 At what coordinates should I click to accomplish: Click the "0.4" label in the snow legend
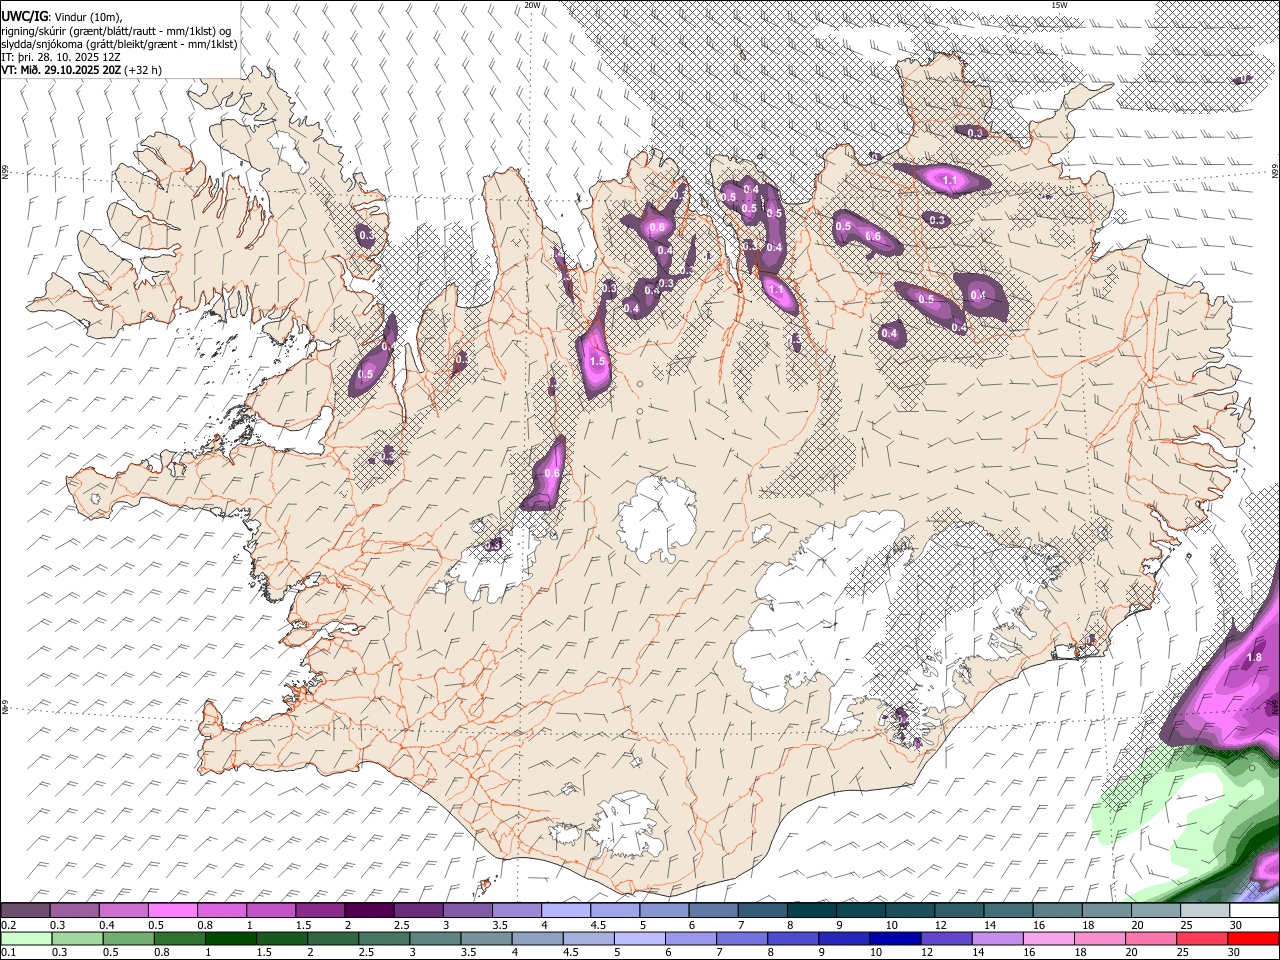pyautogui.click(x=106, y=925)
